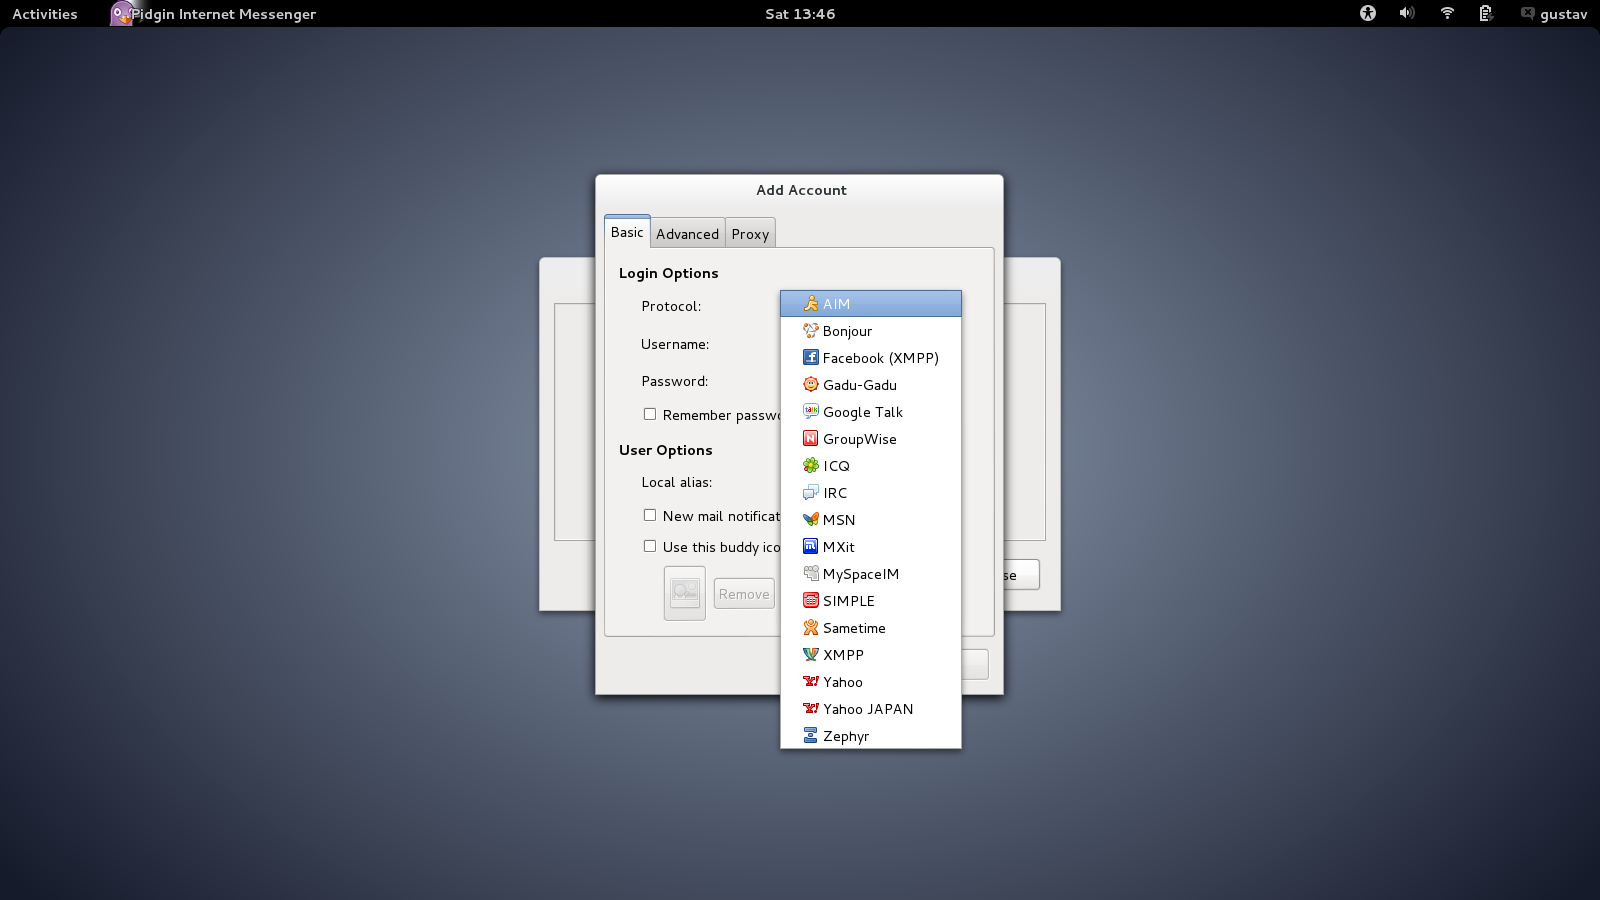1600x900 pixels.
Task: Click the Sametime protocol icon
Action: tap(811, 627)
